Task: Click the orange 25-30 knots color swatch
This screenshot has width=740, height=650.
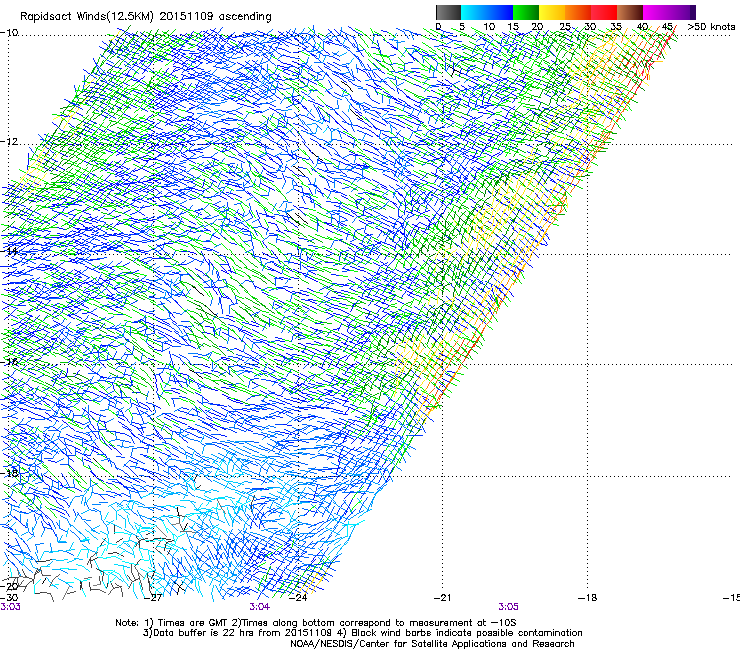Action: [x=578, y=12]
